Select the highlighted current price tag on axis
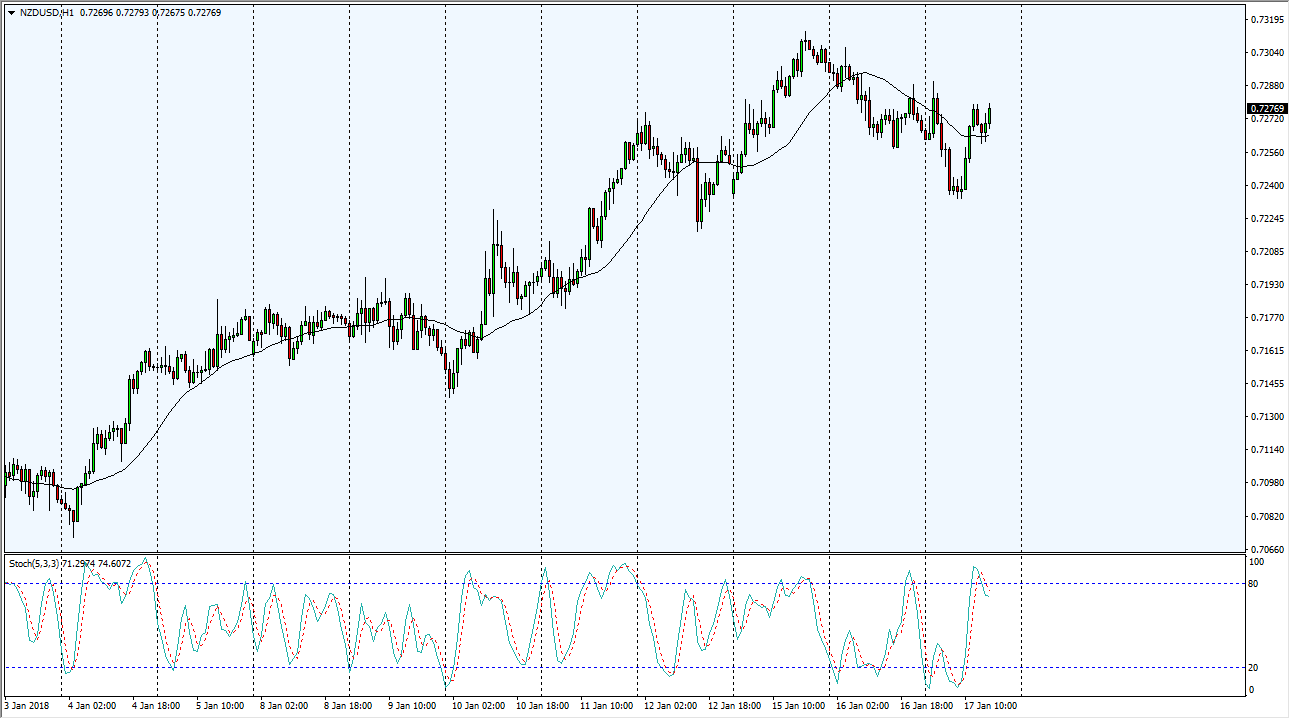This screenshot has height=719, width=1290. 1266,108
